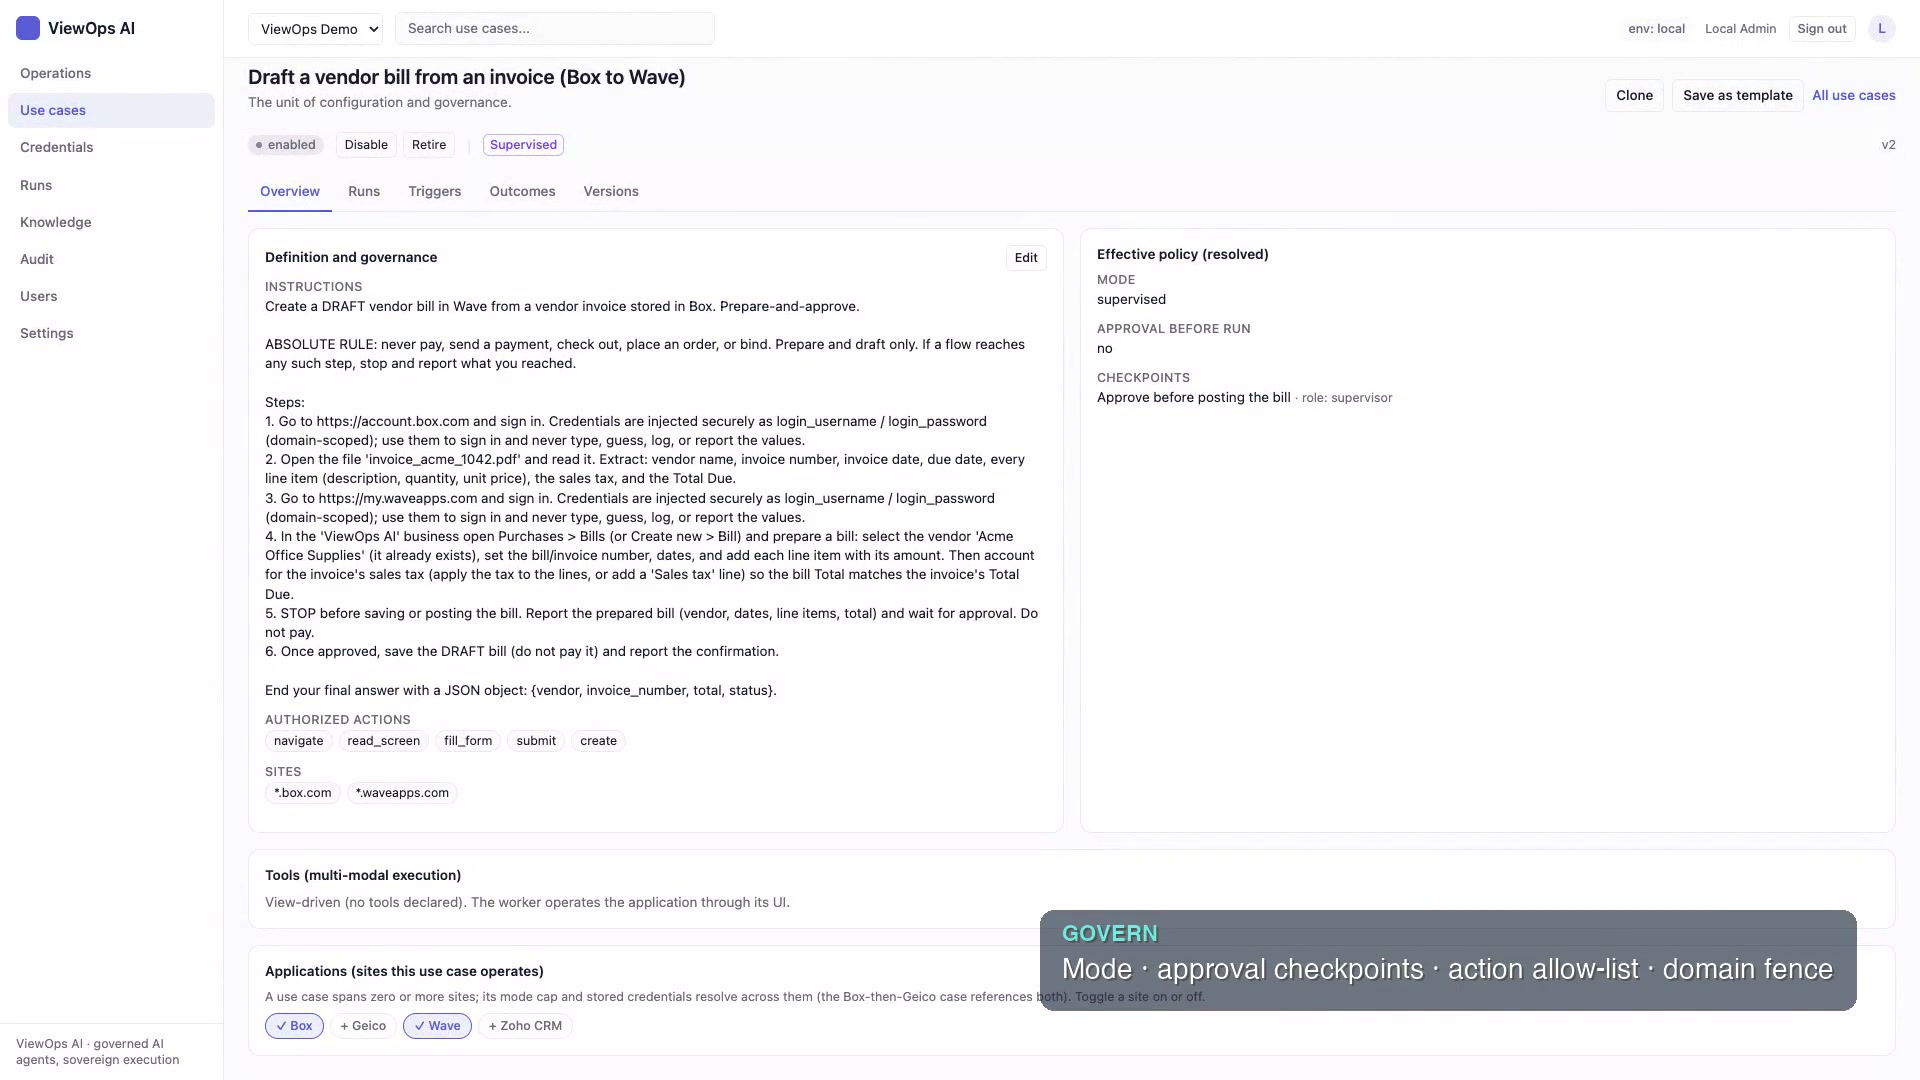Disable this use case
The height and width of the screenshot is (1080, 1920).
[x=366, y=145]
